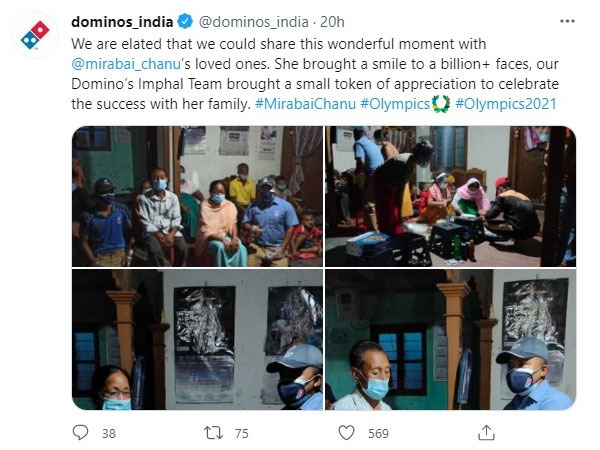
Task: Click the reply speech bubble icon
Action: (x=82, y=432)
